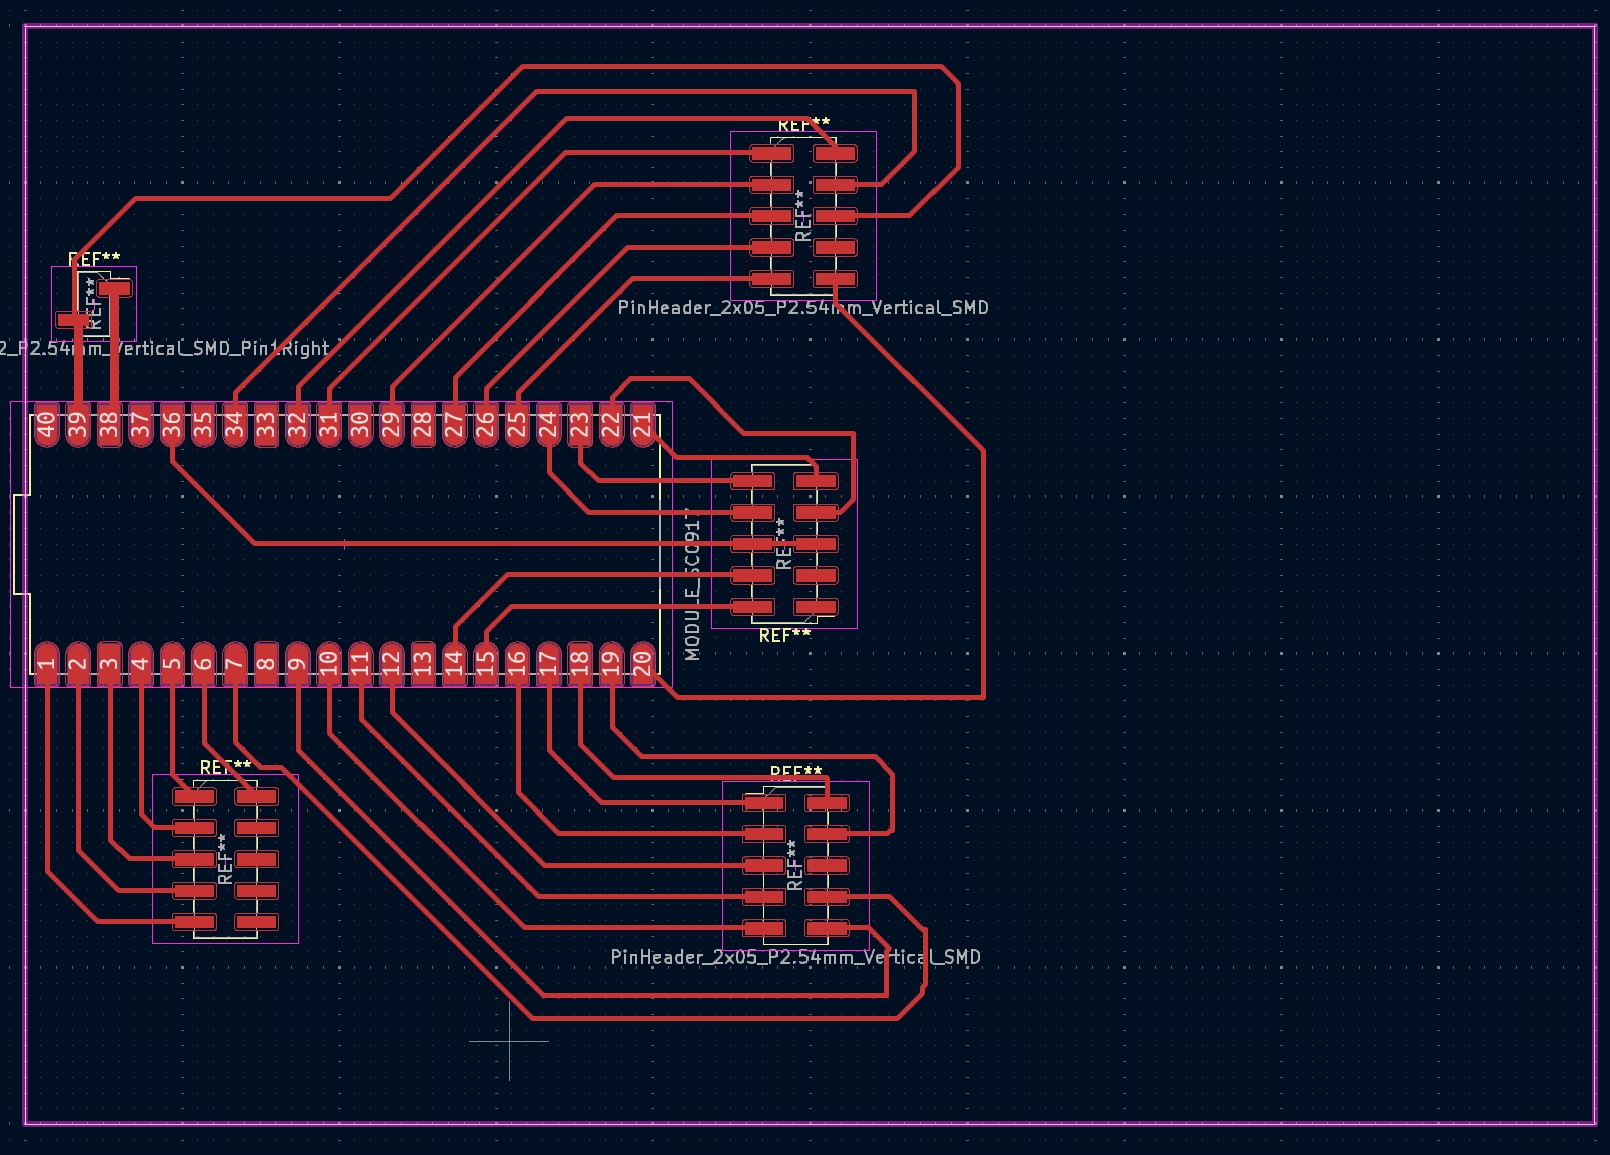Click pad 6 of the module

[203, 663]
